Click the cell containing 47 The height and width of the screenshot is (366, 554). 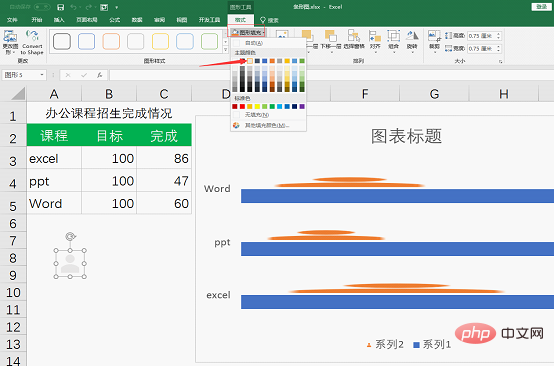pos(164,181)
